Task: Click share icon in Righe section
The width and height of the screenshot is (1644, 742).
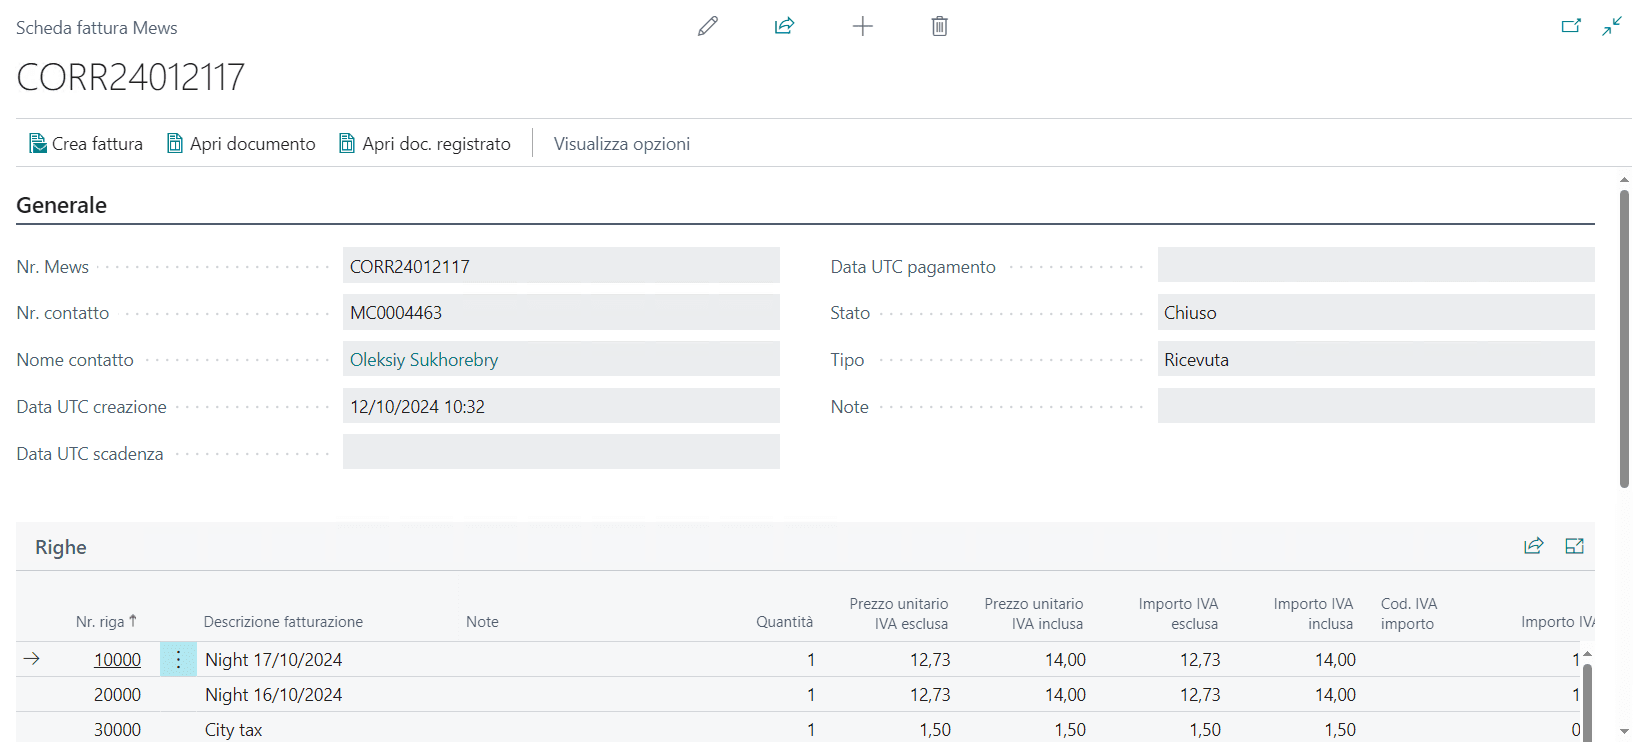Action: pos(1533,546)
